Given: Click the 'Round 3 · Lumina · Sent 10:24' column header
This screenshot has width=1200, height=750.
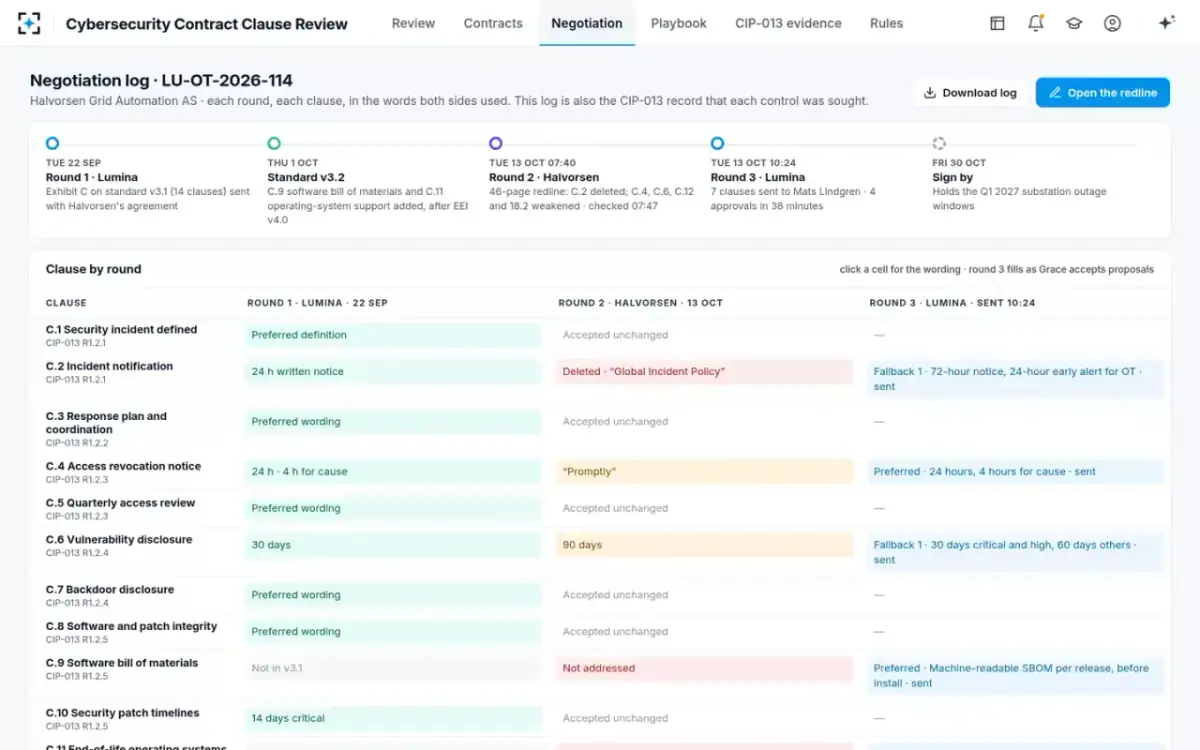Looking at the screenshot, I should (952, 303).
